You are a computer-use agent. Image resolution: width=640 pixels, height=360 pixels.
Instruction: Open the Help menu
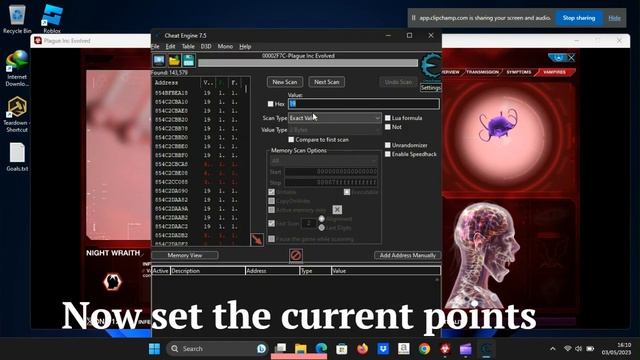point(245,47)
